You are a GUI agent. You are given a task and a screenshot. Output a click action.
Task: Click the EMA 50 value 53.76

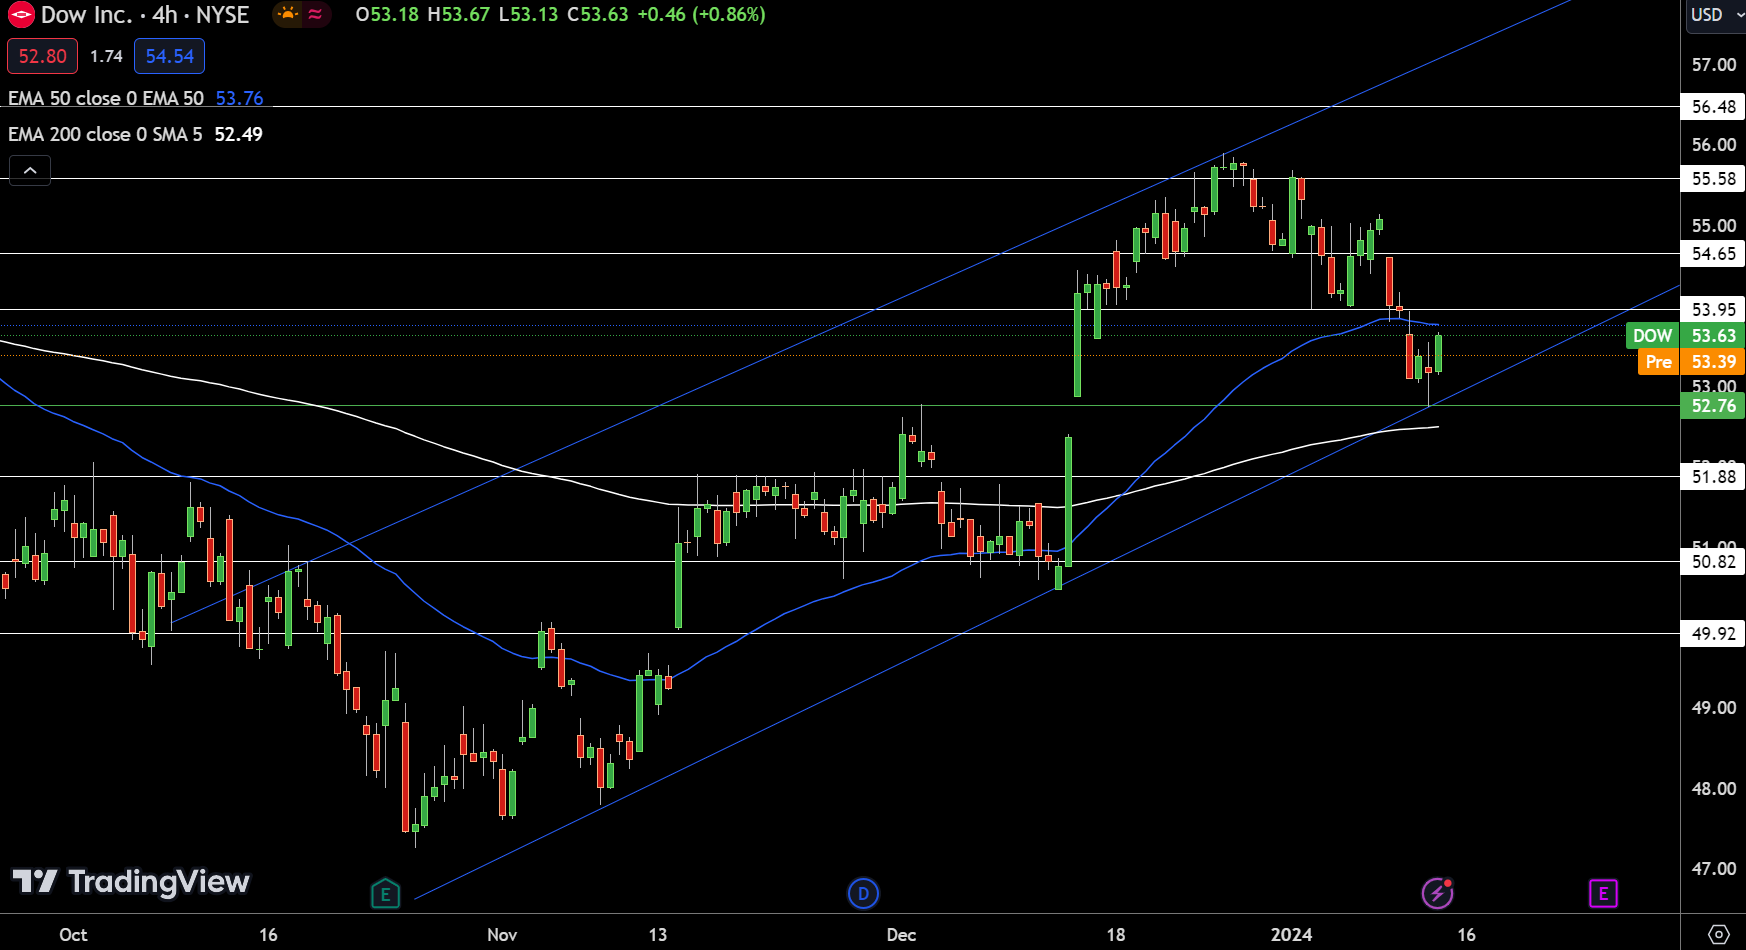[240, 98]
